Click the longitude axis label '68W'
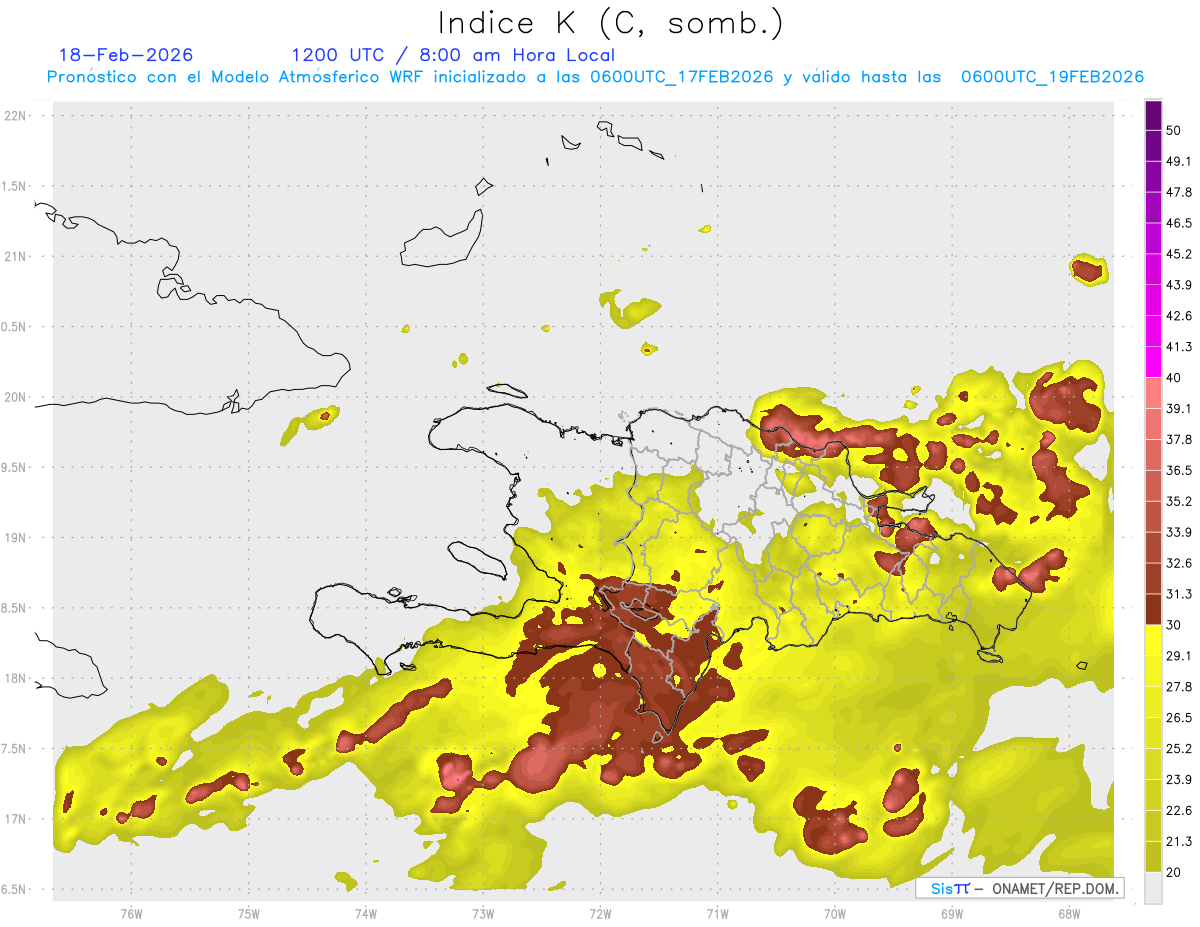 [1069, 914]
